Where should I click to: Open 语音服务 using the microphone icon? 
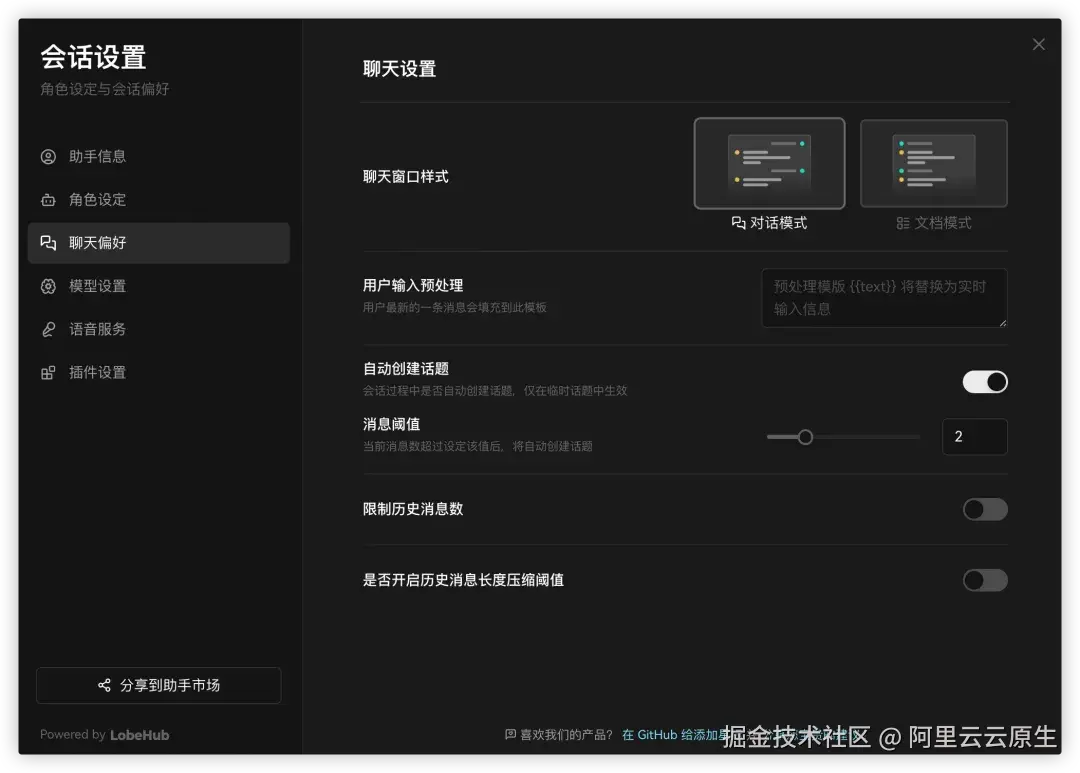(x=48, y=329)
